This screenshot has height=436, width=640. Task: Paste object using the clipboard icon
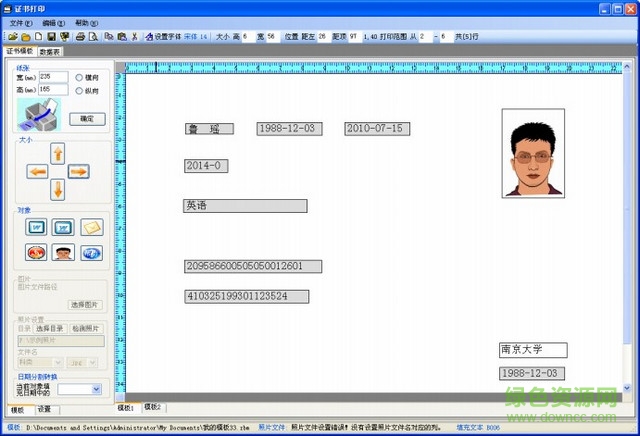click(122, 37)
